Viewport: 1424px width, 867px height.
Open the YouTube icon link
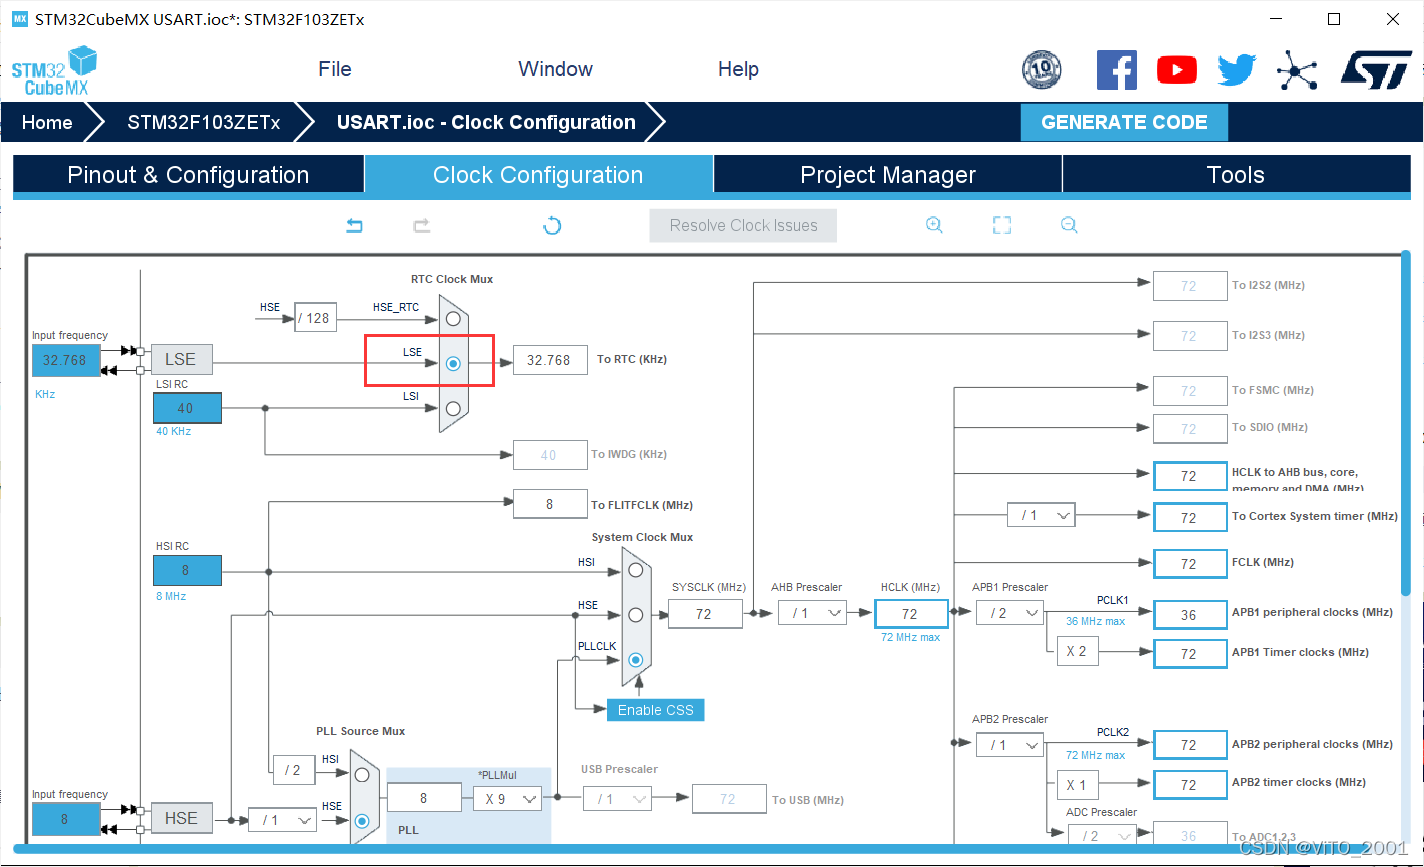[x=1177, y=70]
